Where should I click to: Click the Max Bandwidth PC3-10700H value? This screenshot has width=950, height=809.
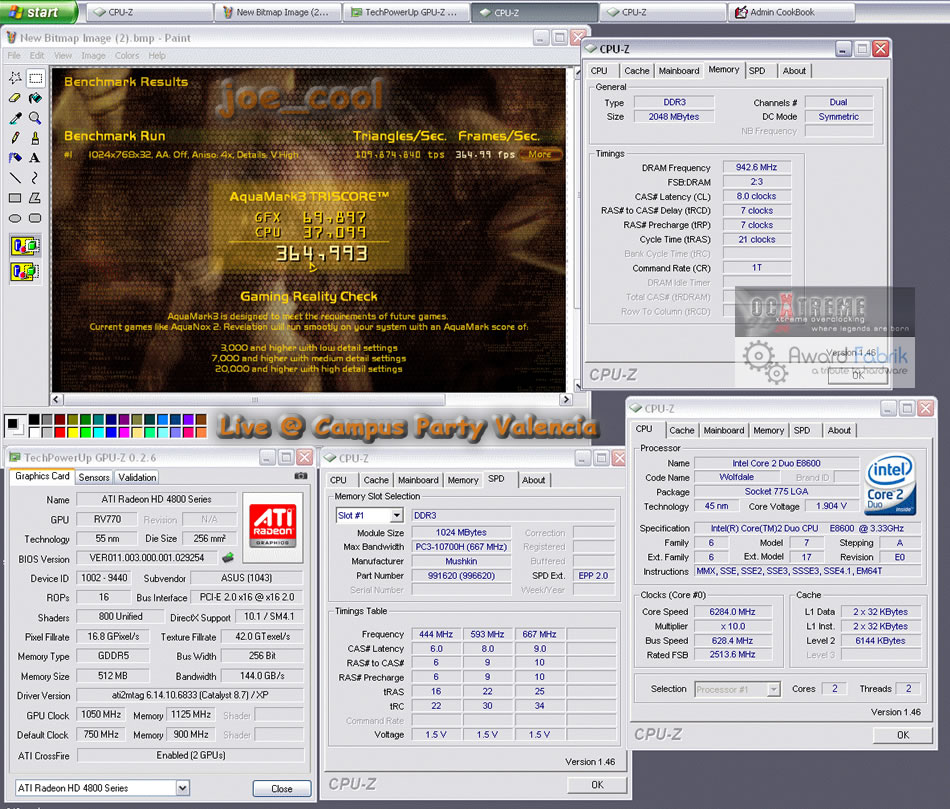click(x=461, y=547)
